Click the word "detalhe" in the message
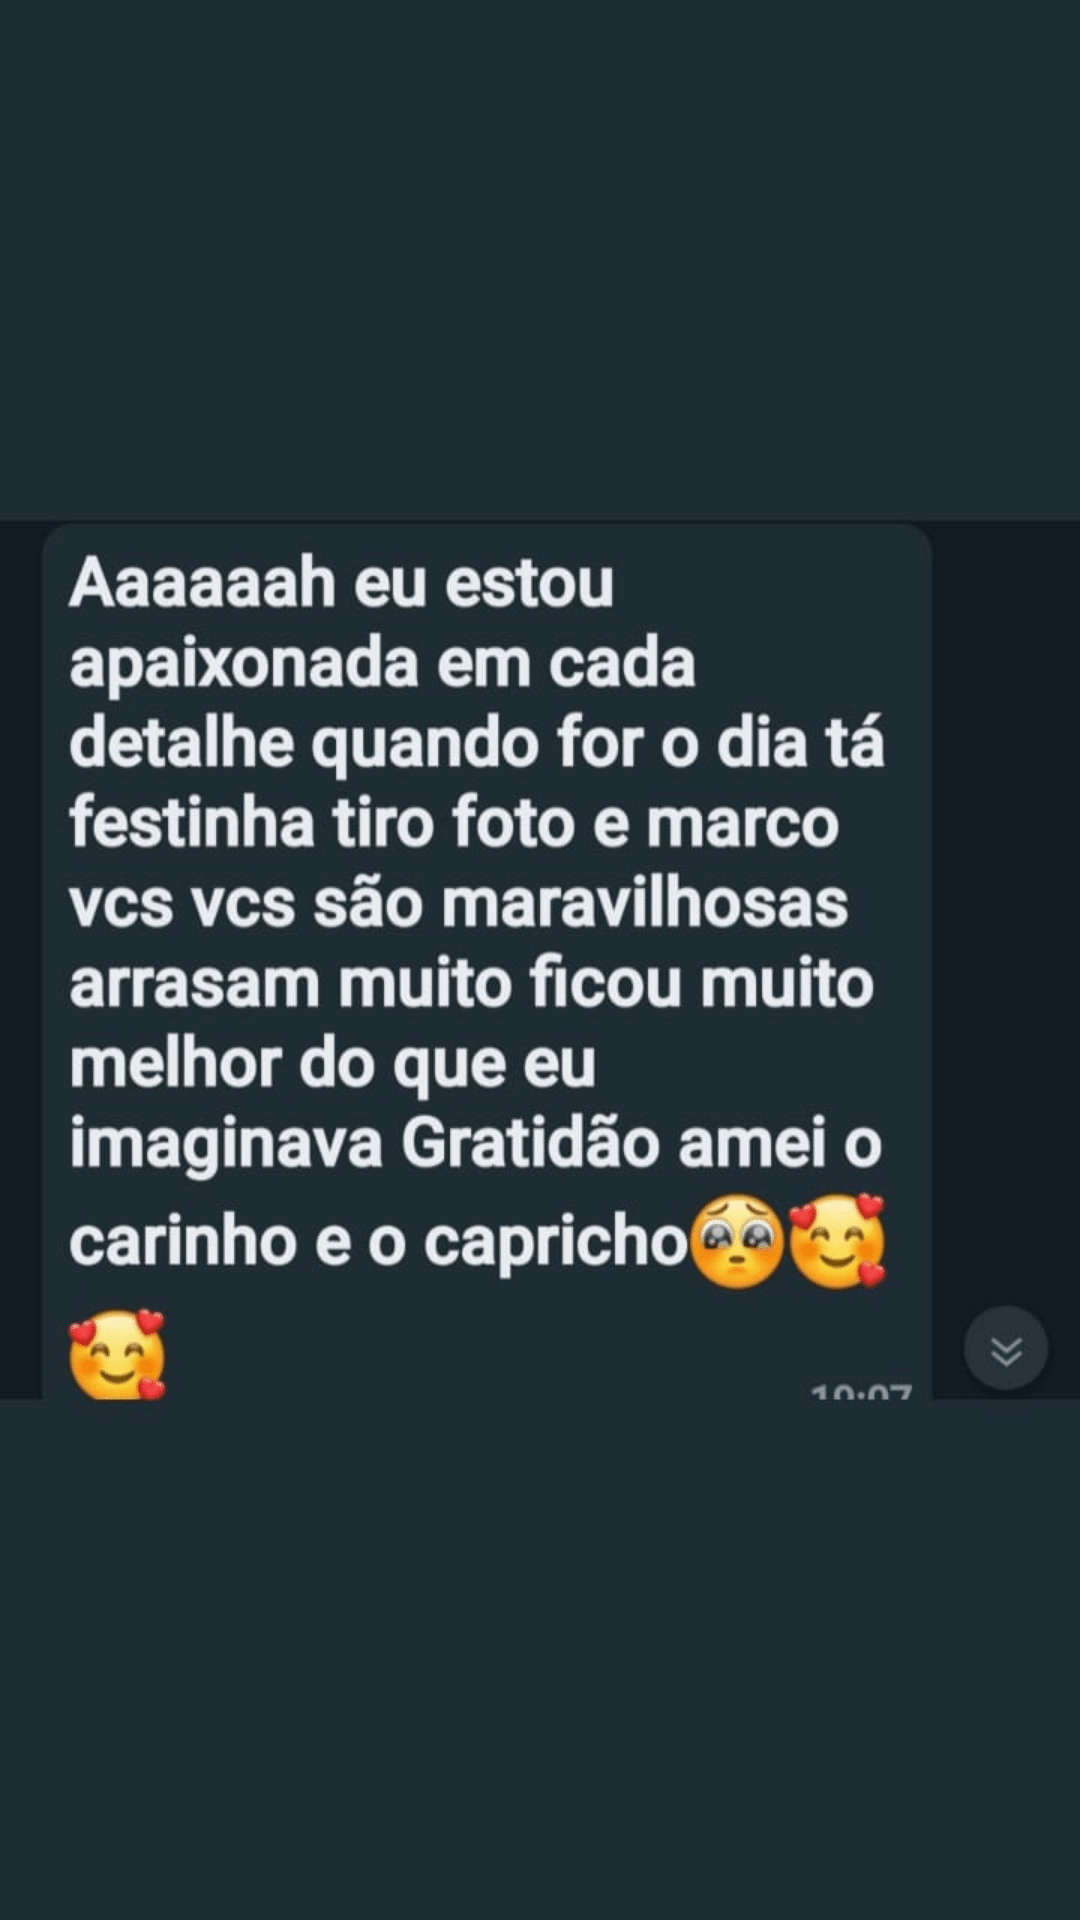This screenshot has width=1080, height=1920. [x=182, y=743]
